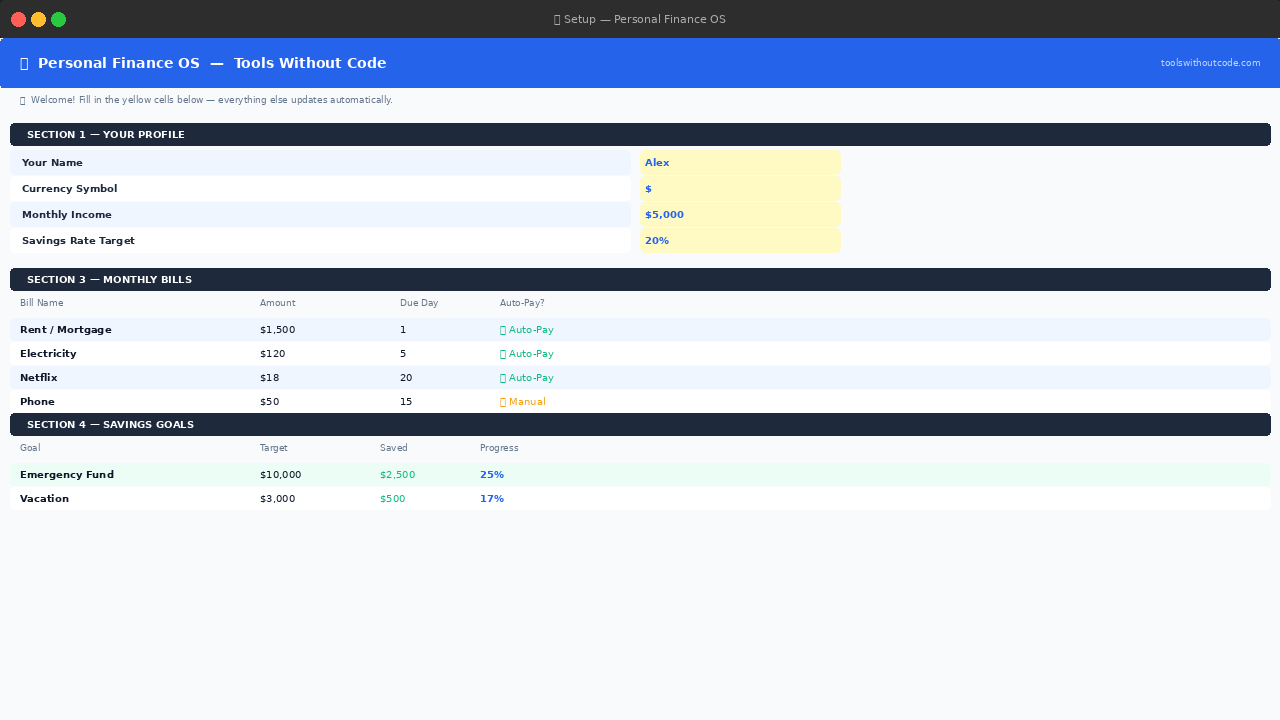Select the 25% progress value
The image size is (1280, 720).
point(492,475)
